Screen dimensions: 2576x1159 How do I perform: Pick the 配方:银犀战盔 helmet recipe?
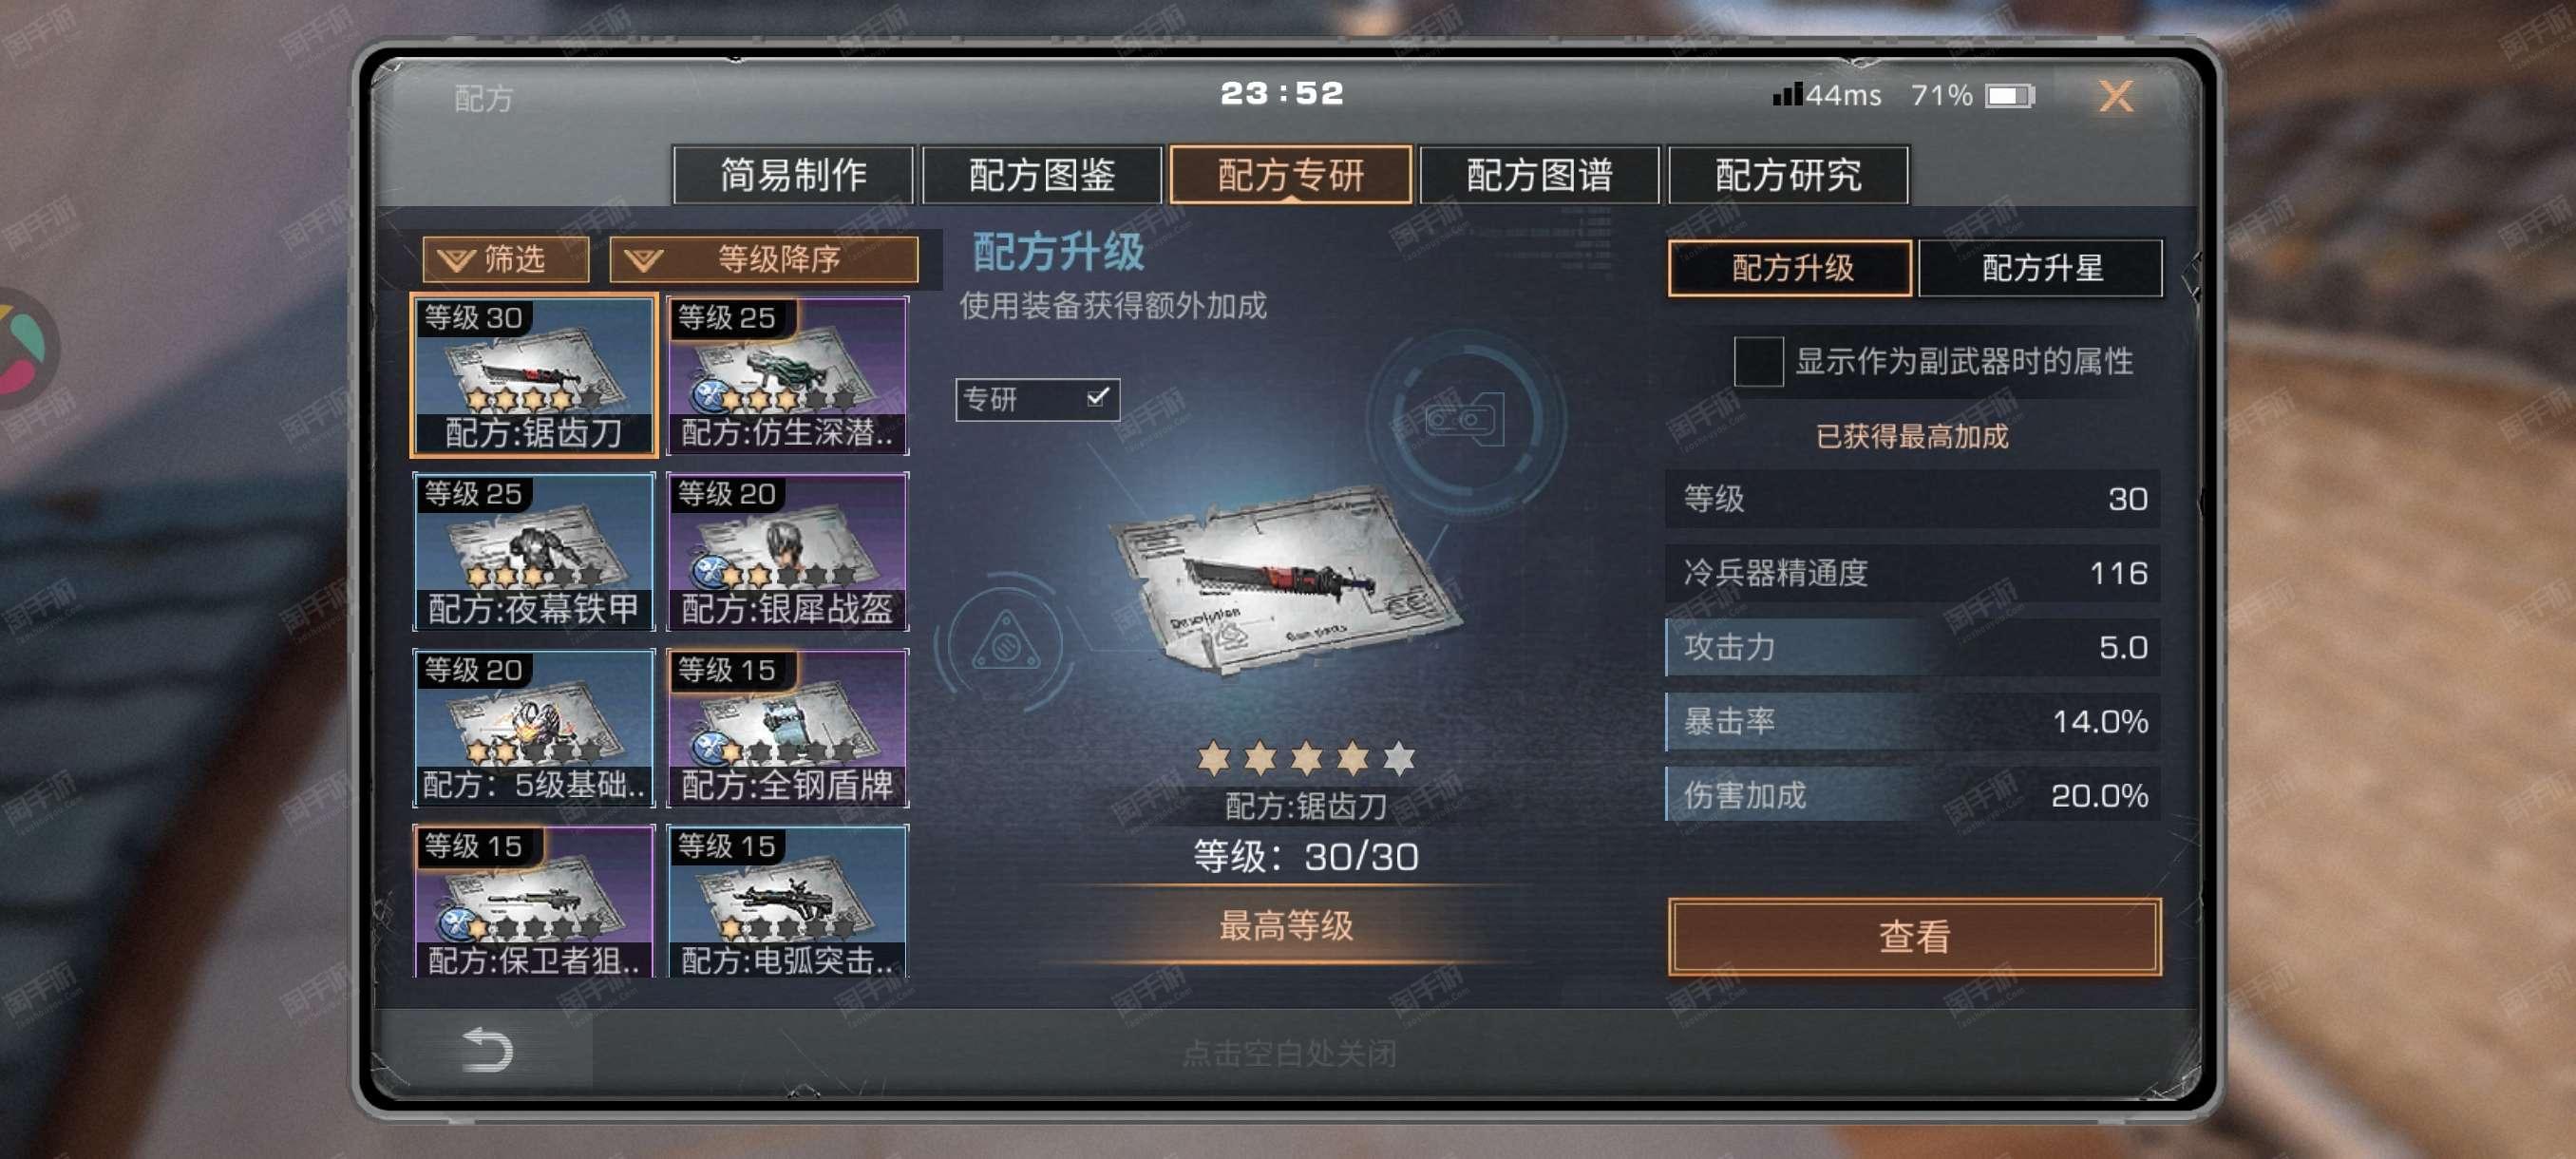pos(788,552)
